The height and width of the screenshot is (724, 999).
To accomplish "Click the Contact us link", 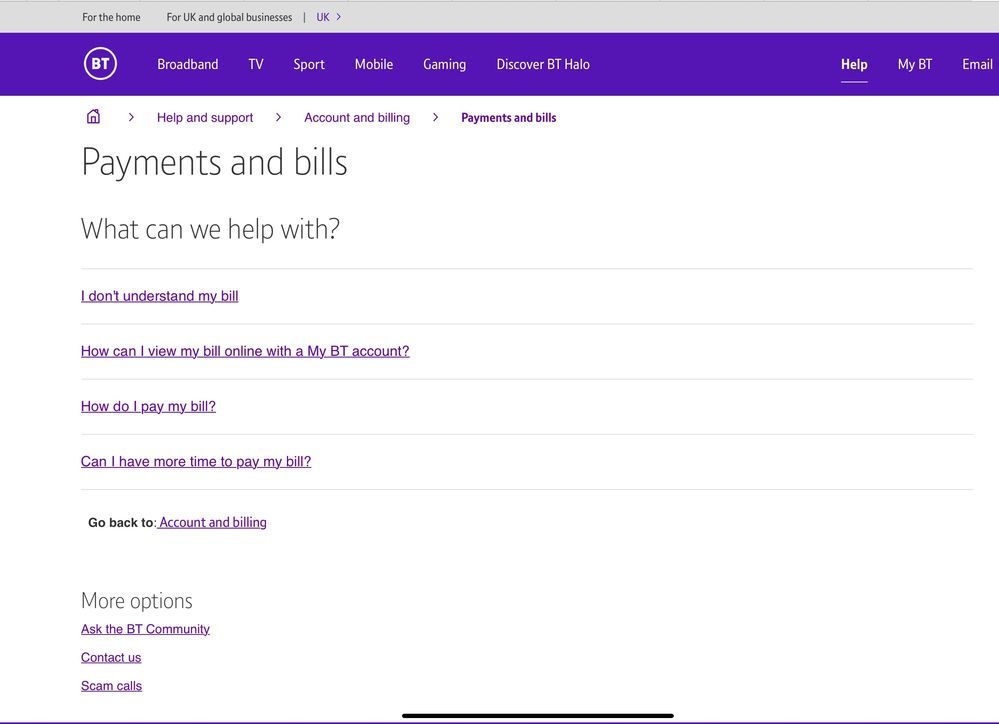I will point(111,657).
